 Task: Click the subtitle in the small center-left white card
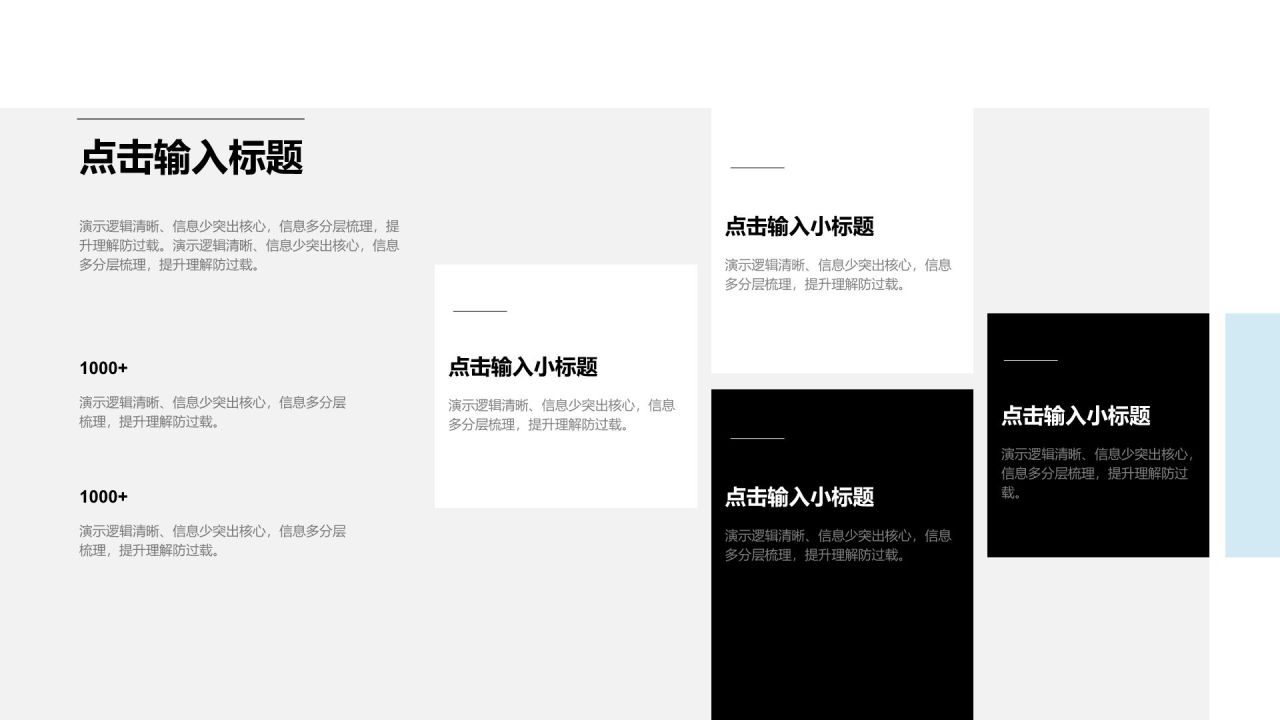pos(522,367)
